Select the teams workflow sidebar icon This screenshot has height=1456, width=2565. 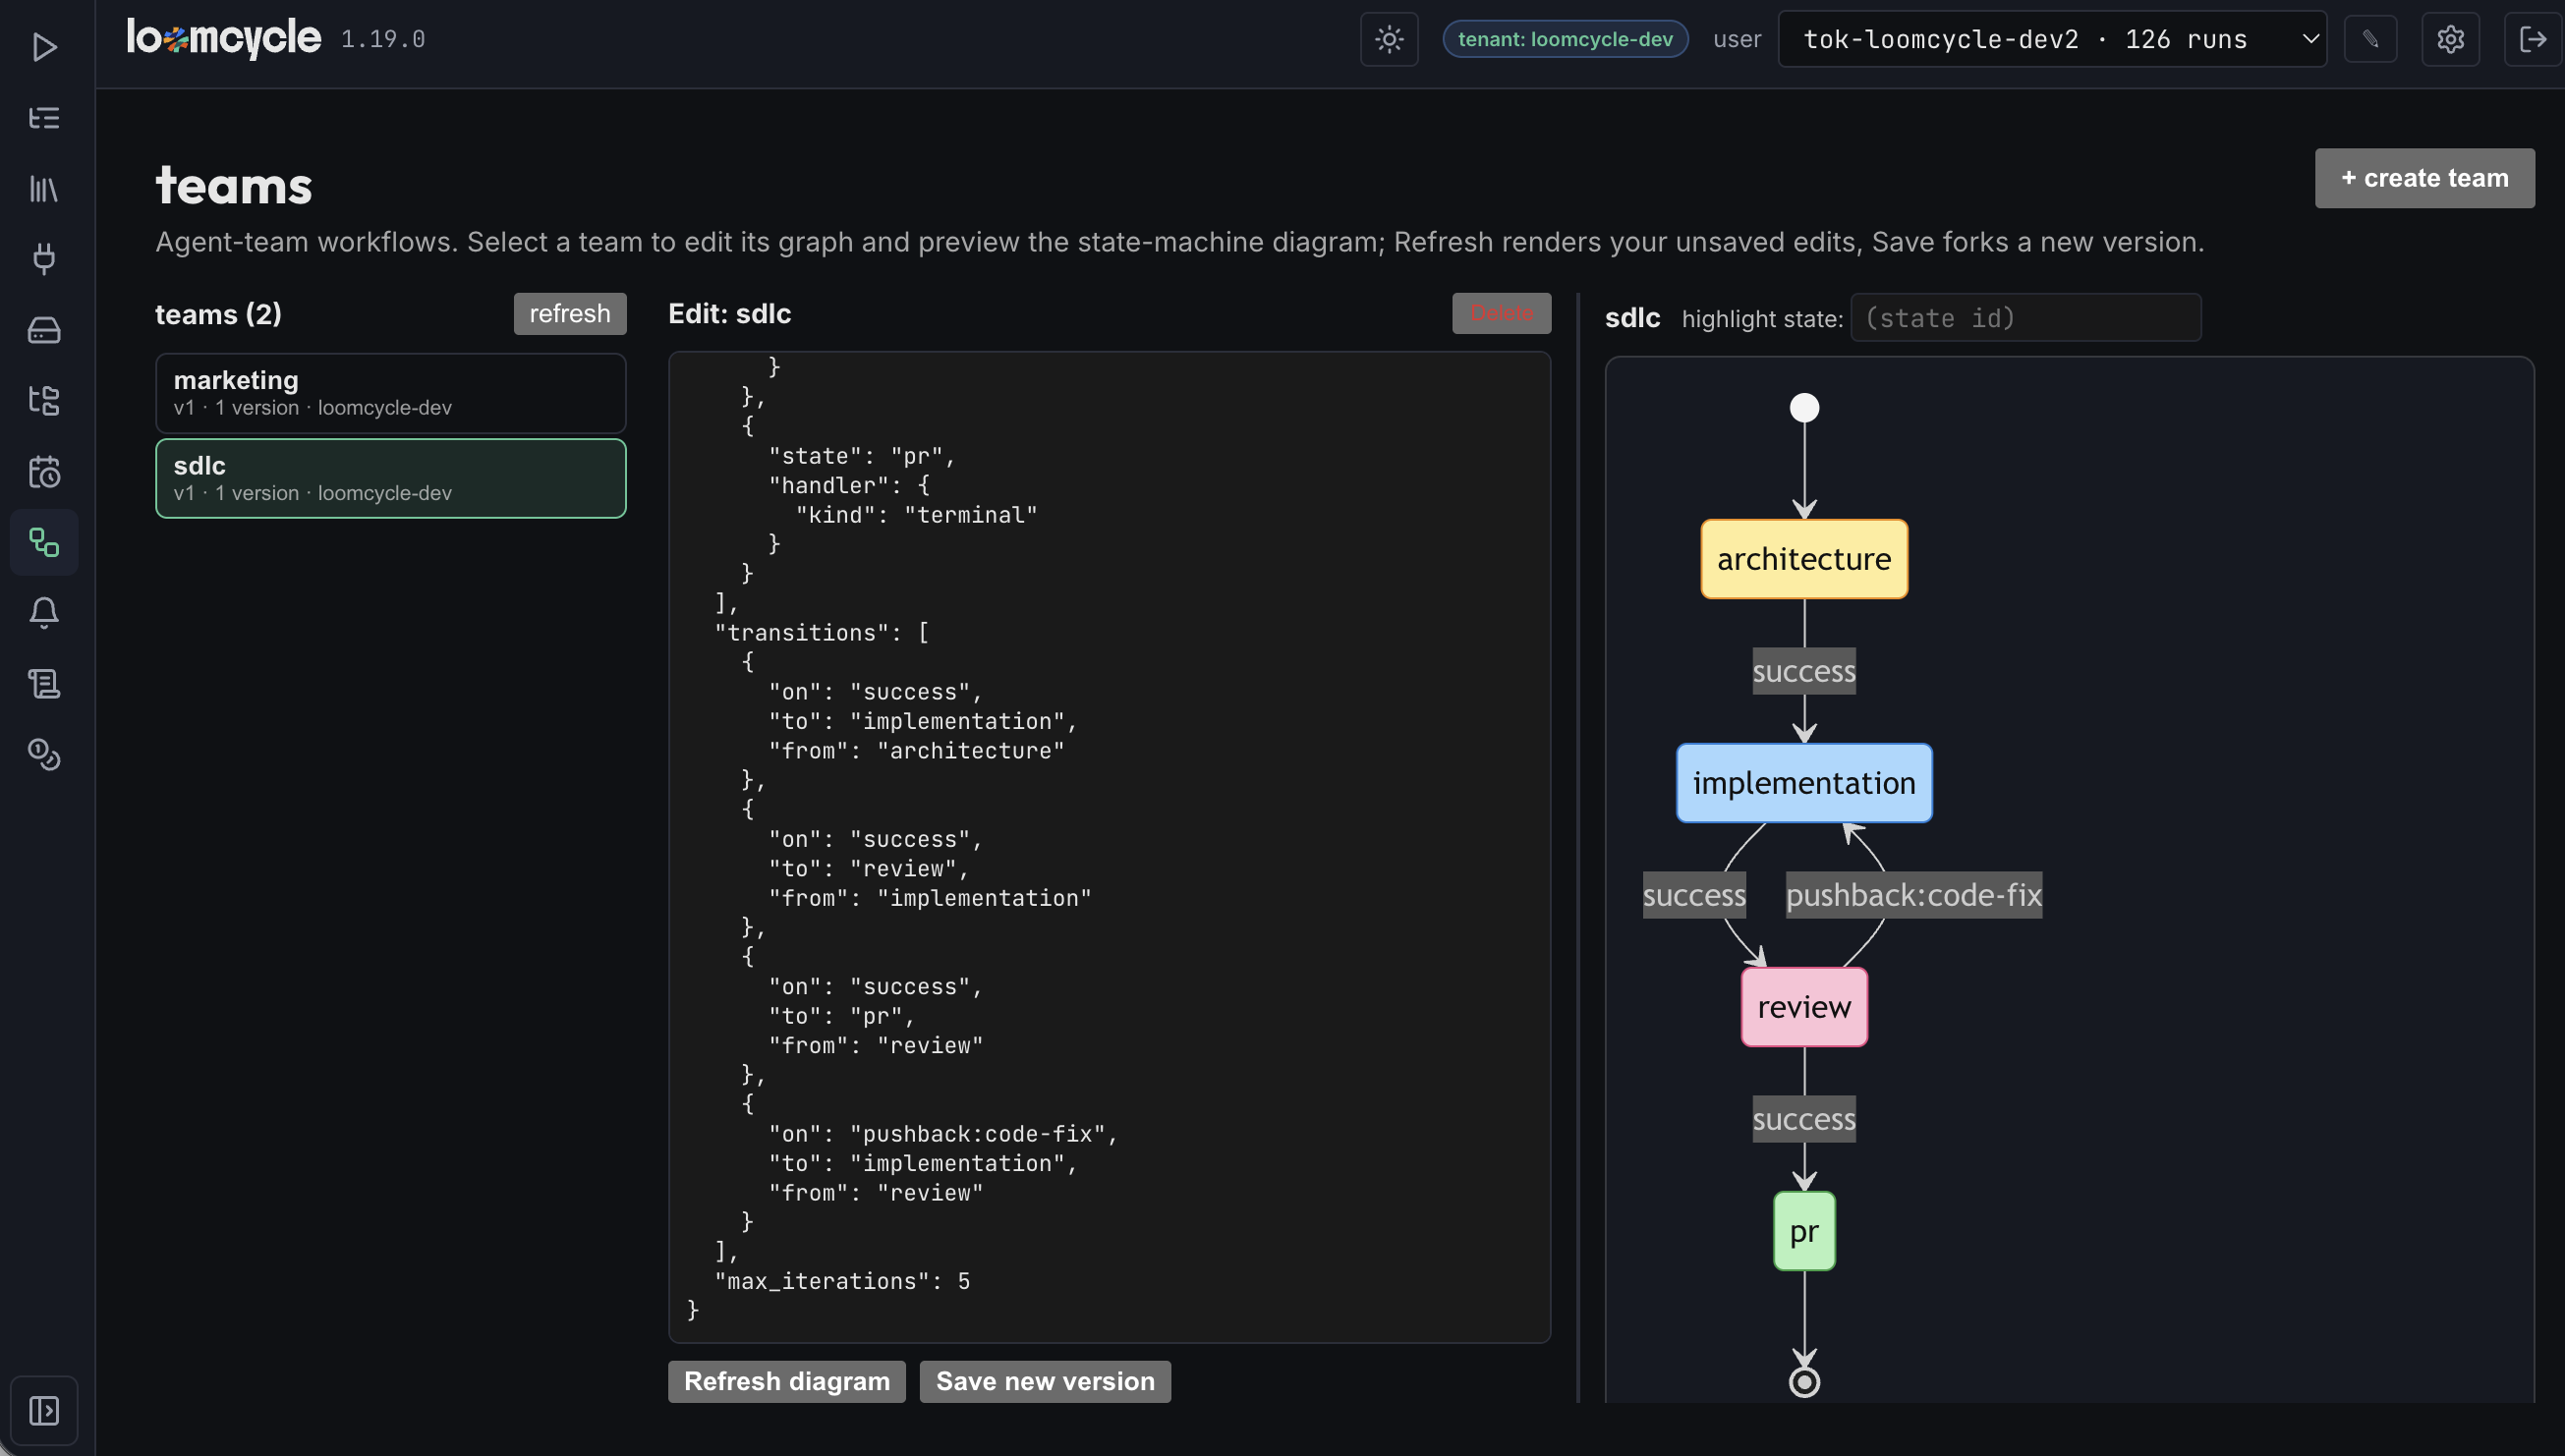pos(44,543)
